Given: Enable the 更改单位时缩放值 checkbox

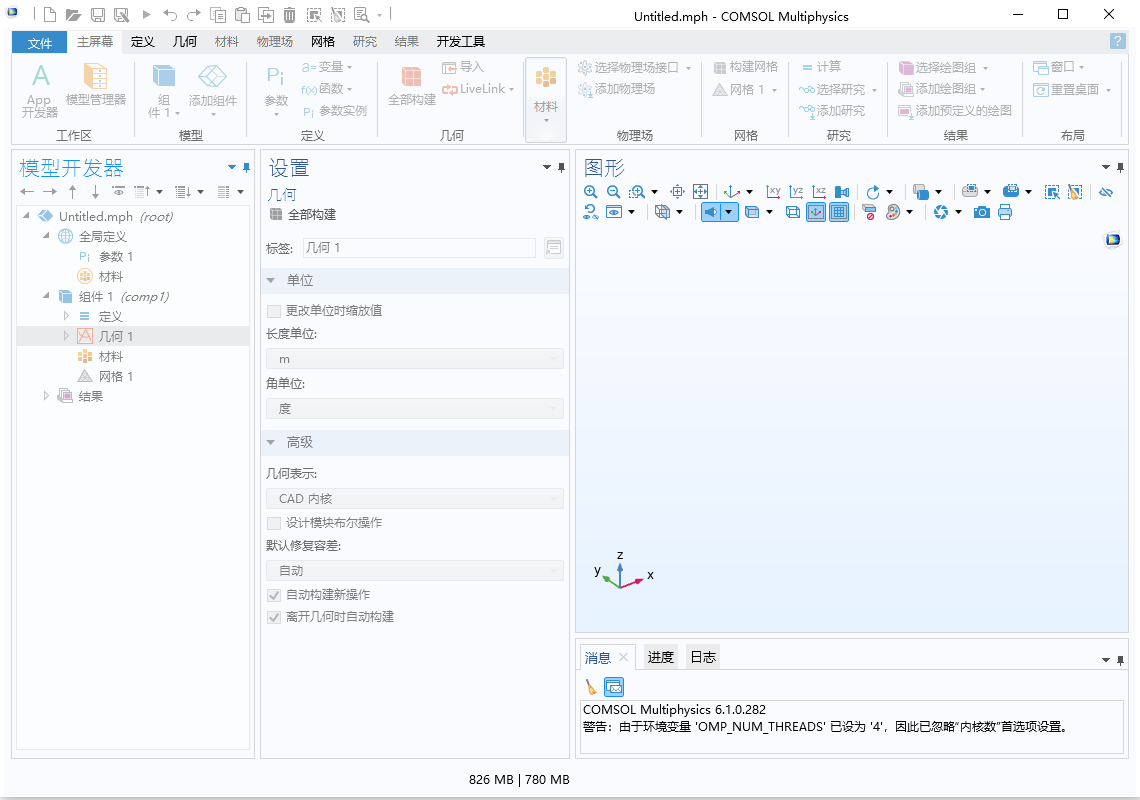Looking at the screenshot, I should point(274,311).
